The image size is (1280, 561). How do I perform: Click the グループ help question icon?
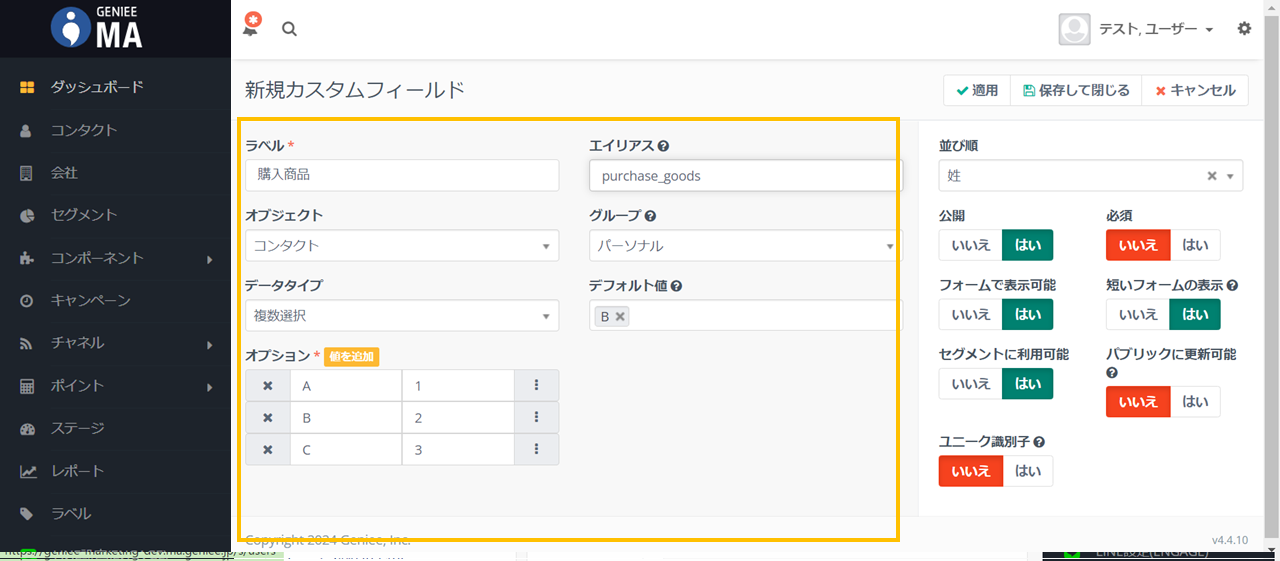pyautogui.click(x=650, y=216)
